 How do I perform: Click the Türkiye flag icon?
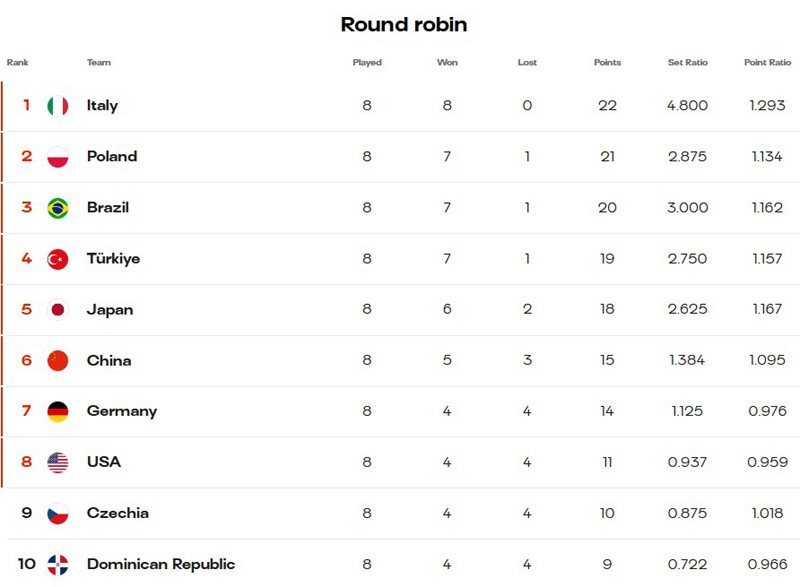point(58,259)
